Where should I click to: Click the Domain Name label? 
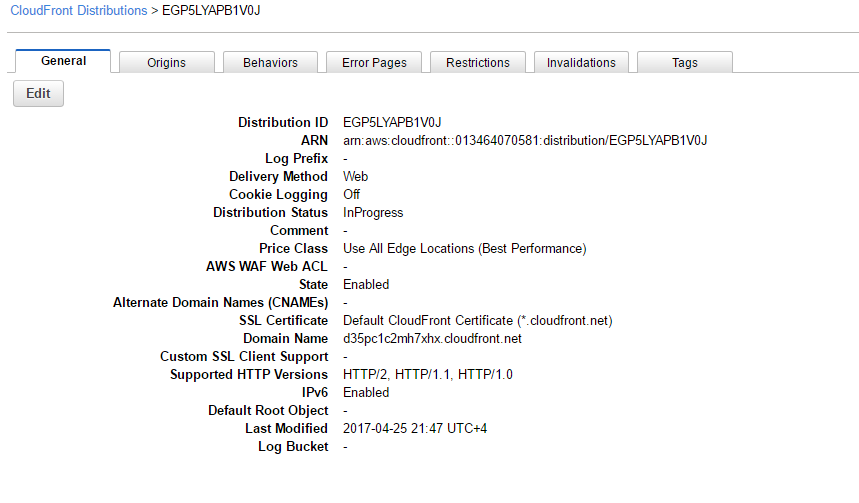(x=285, y=339)
